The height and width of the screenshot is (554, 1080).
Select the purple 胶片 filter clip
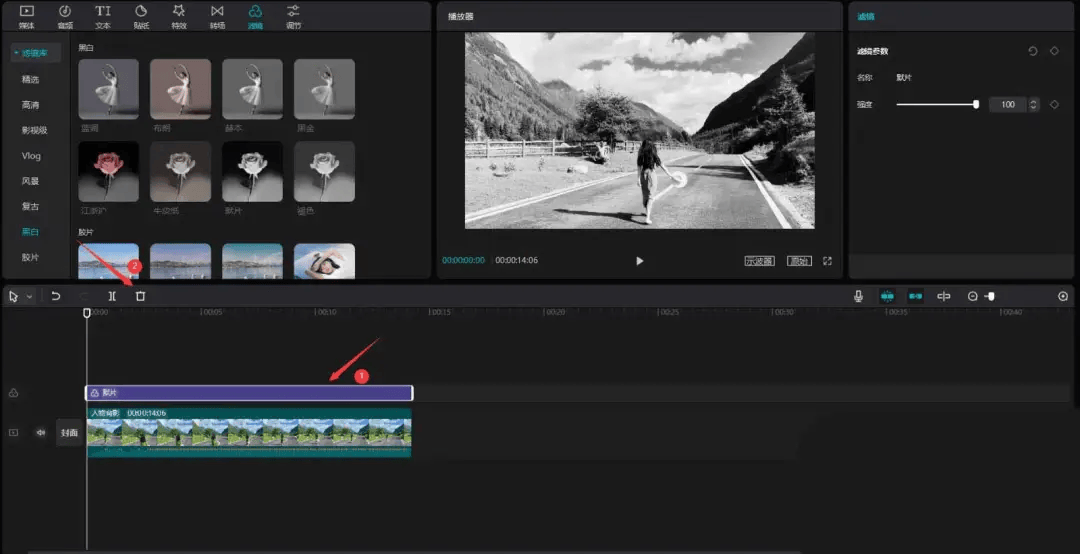click(x=249, y=393)
